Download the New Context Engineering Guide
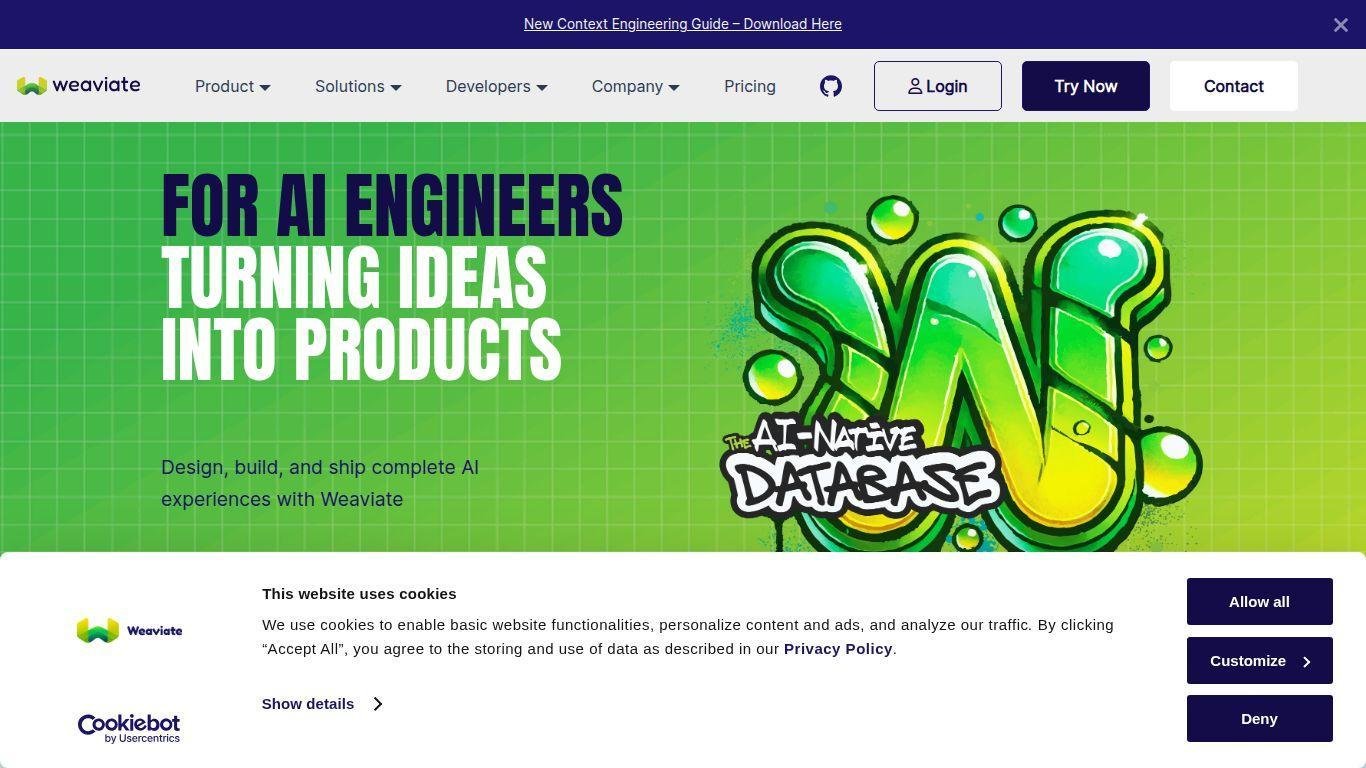Screen dimensions: 1366x768 tap(682, 24)
